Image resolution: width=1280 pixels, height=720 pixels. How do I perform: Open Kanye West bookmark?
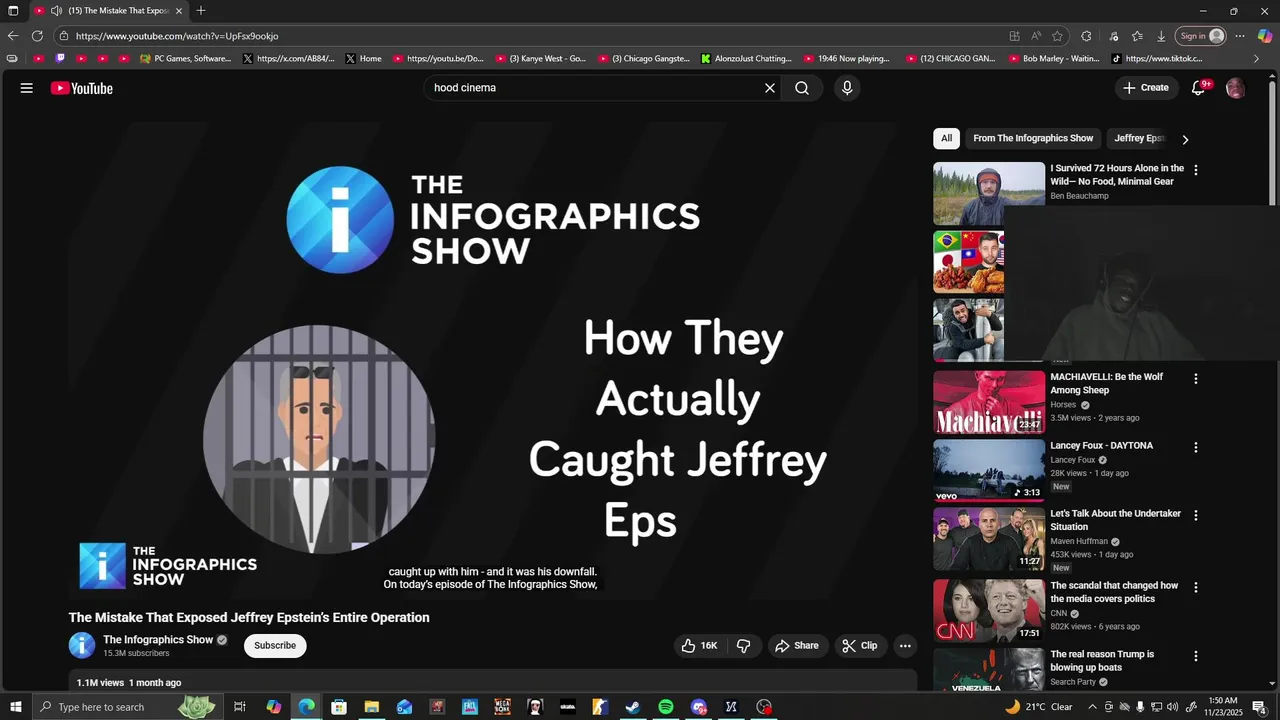pos(541,59)
